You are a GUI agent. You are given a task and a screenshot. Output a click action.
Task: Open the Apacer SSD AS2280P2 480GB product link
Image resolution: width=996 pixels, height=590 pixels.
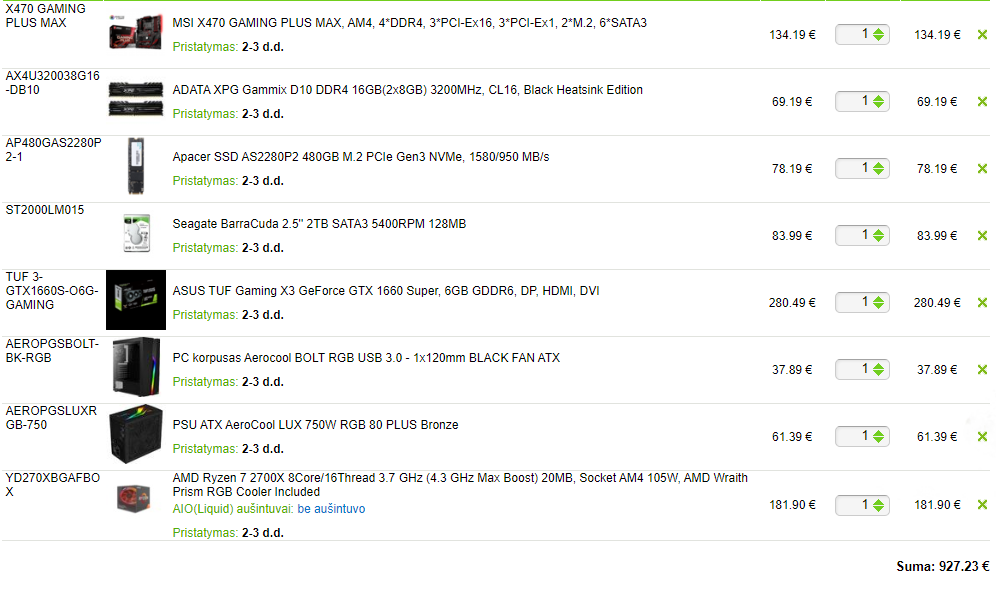click(x=361, y=157)
